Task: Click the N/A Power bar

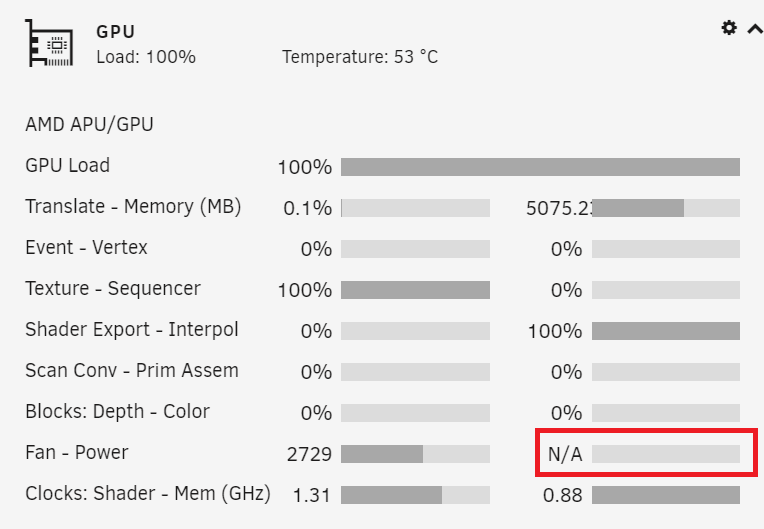Action: [666, 454]
